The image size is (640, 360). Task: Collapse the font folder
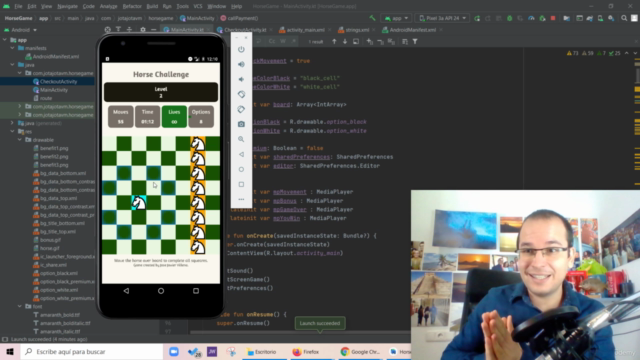tap(20, 306)
